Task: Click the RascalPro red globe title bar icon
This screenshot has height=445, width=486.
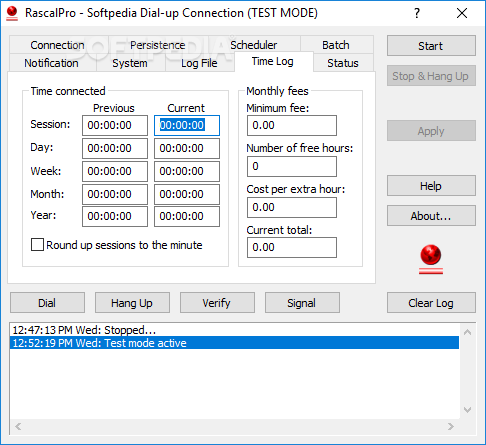Action: [x=12, y=13]
